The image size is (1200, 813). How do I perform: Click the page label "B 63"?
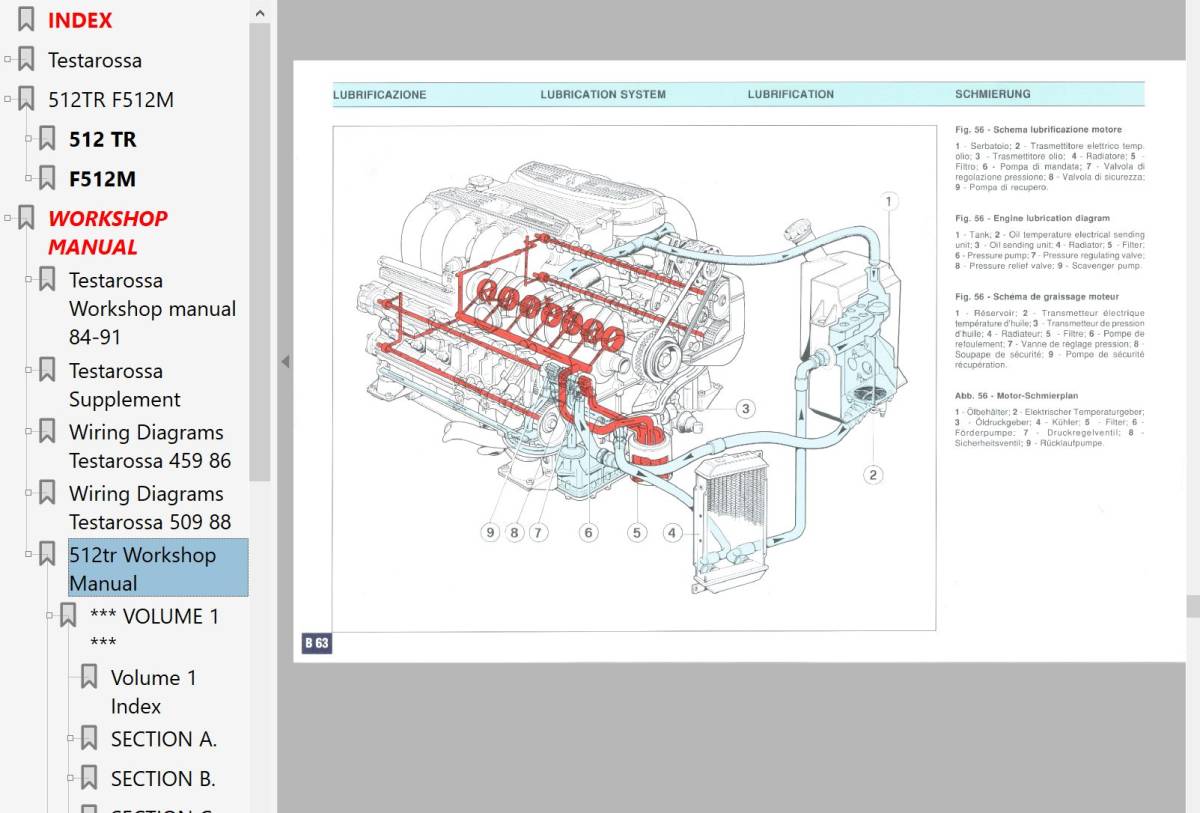pos(317,643)
